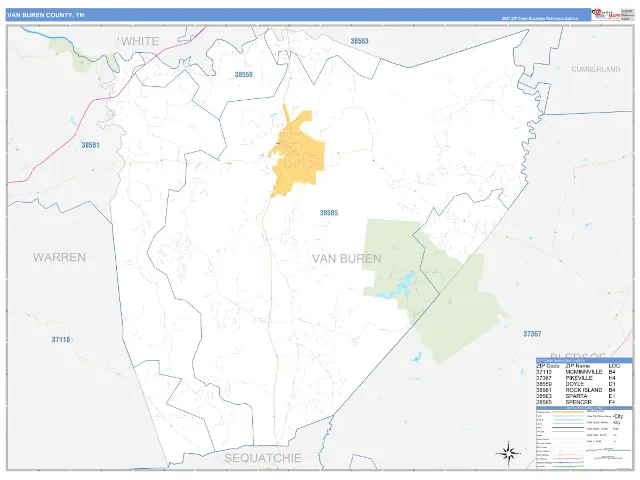Click ZIP code label 38583 on map

[x=359, y=41]
